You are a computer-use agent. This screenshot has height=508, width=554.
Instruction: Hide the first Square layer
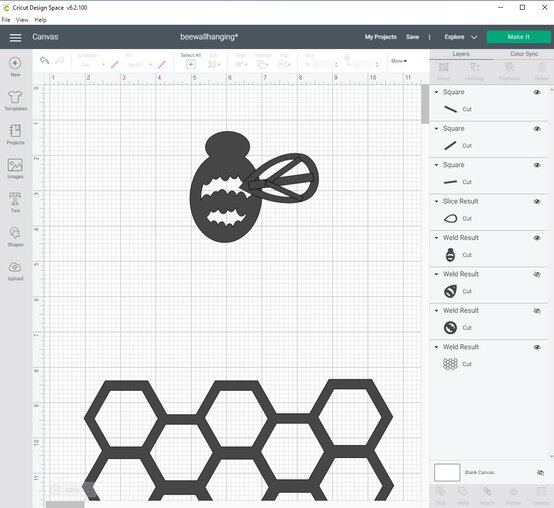(x=537, y=92)
